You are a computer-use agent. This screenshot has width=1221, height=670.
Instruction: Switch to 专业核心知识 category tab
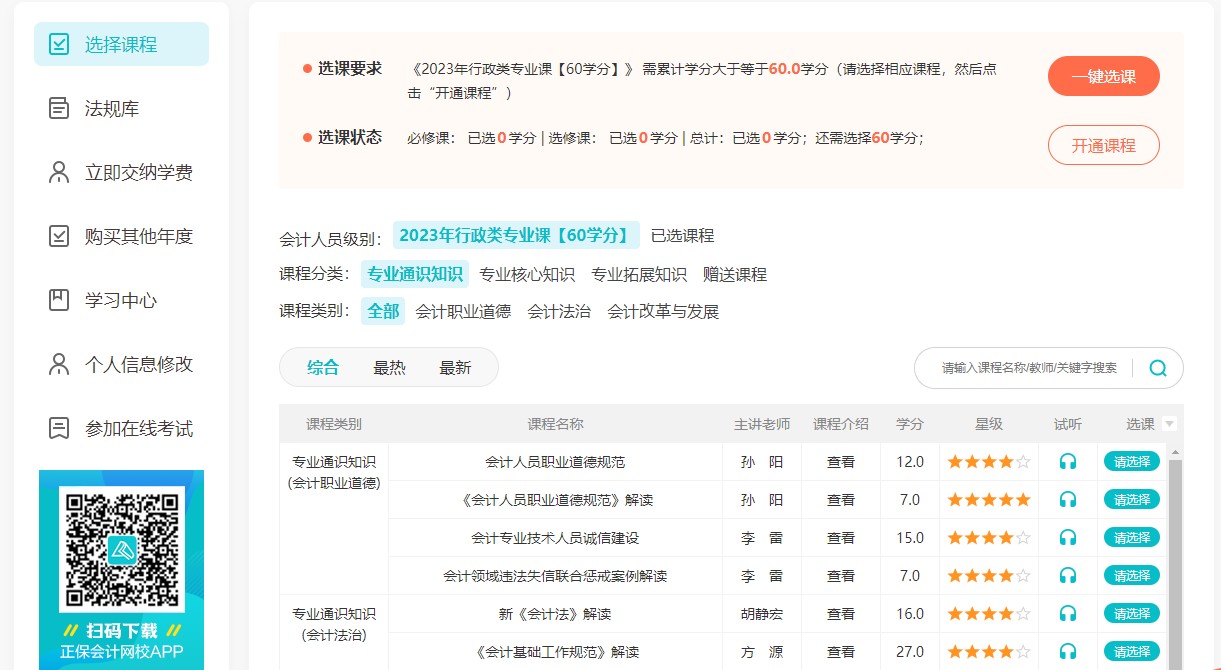527,275
